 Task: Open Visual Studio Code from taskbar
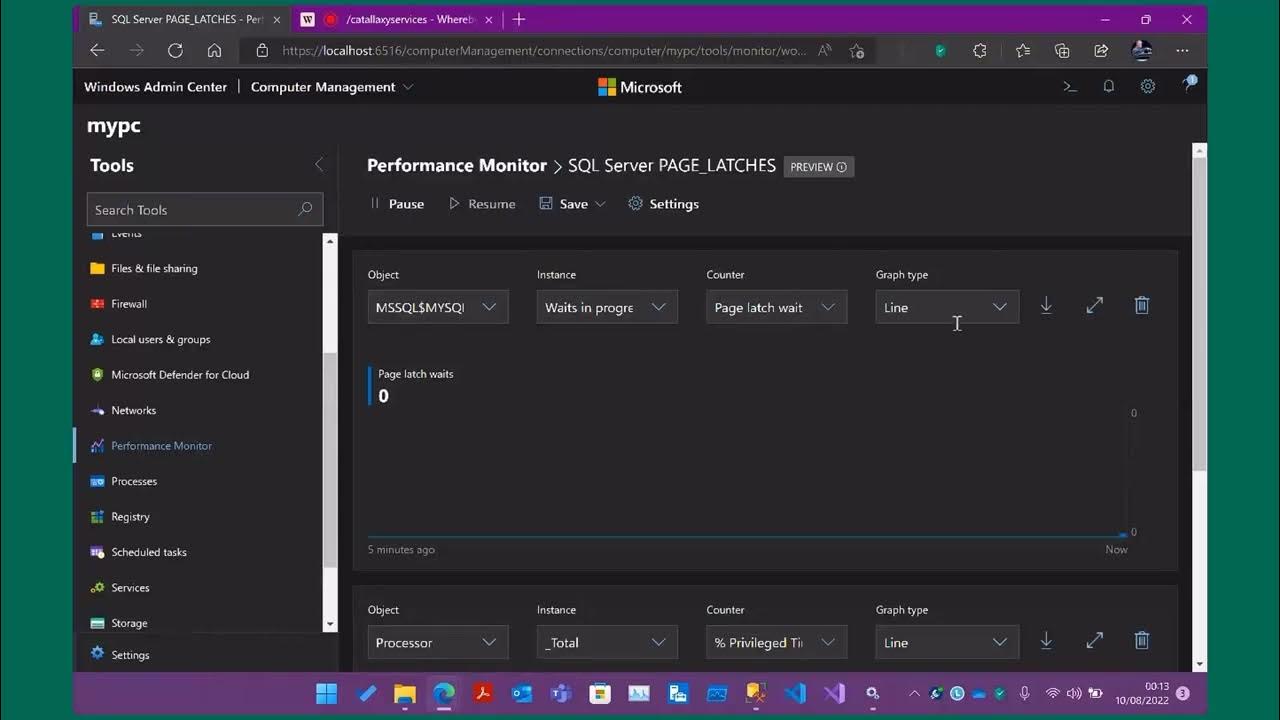[795, 693]
